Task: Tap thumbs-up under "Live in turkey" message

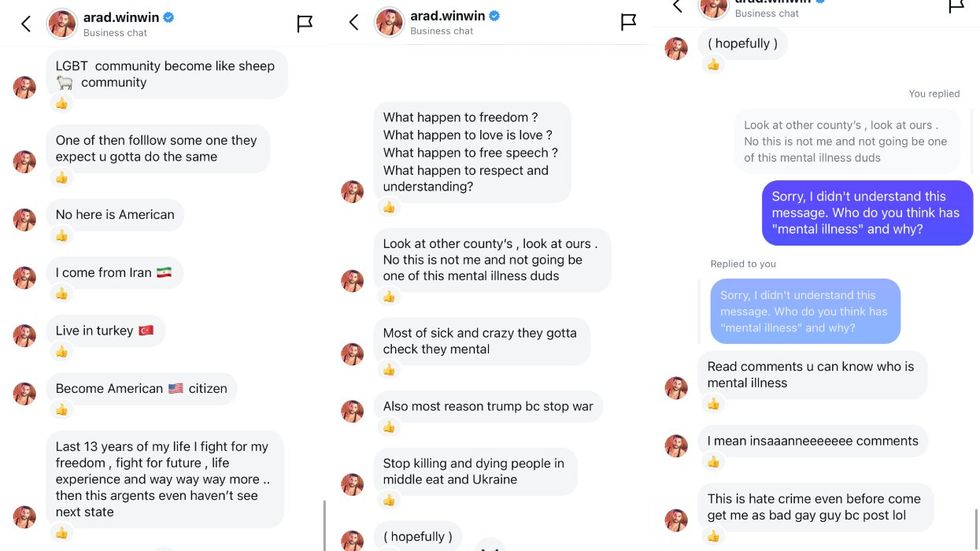Action: tap(62, 352)
